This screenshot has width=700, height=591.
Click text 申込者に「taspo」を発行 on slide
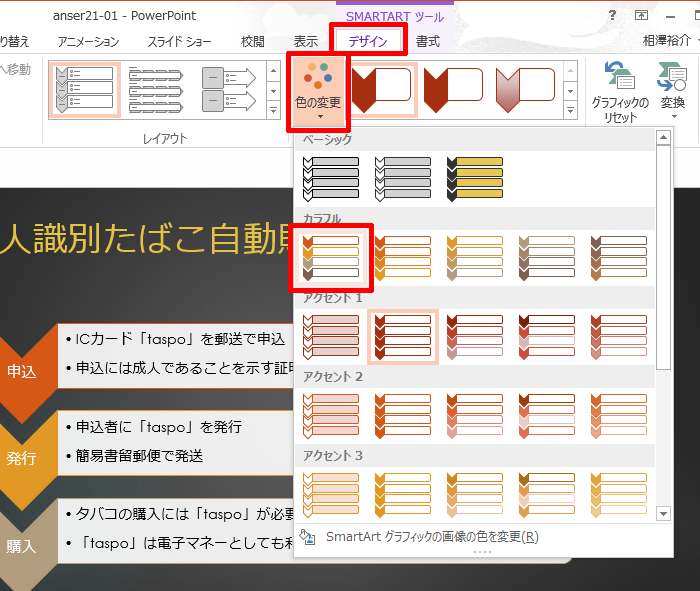159,427
